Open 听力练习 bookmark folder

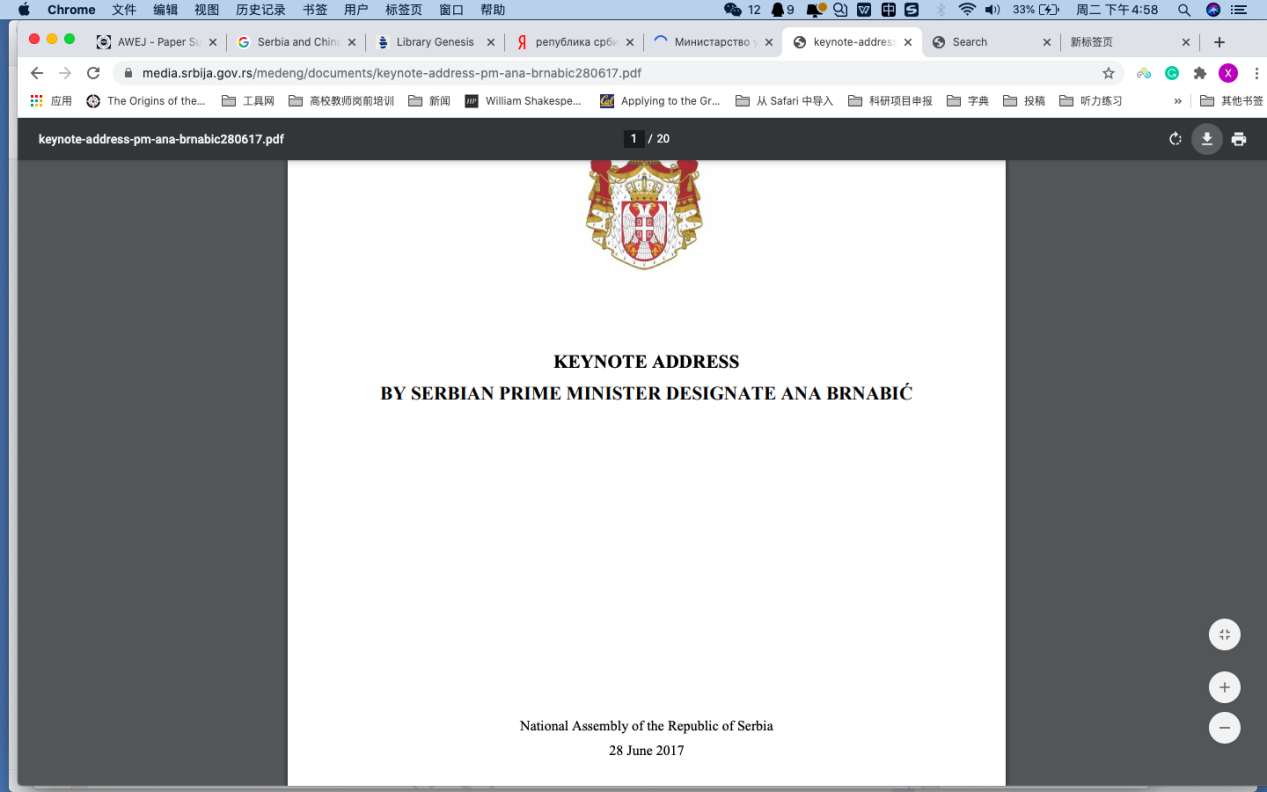[1090, 101]
